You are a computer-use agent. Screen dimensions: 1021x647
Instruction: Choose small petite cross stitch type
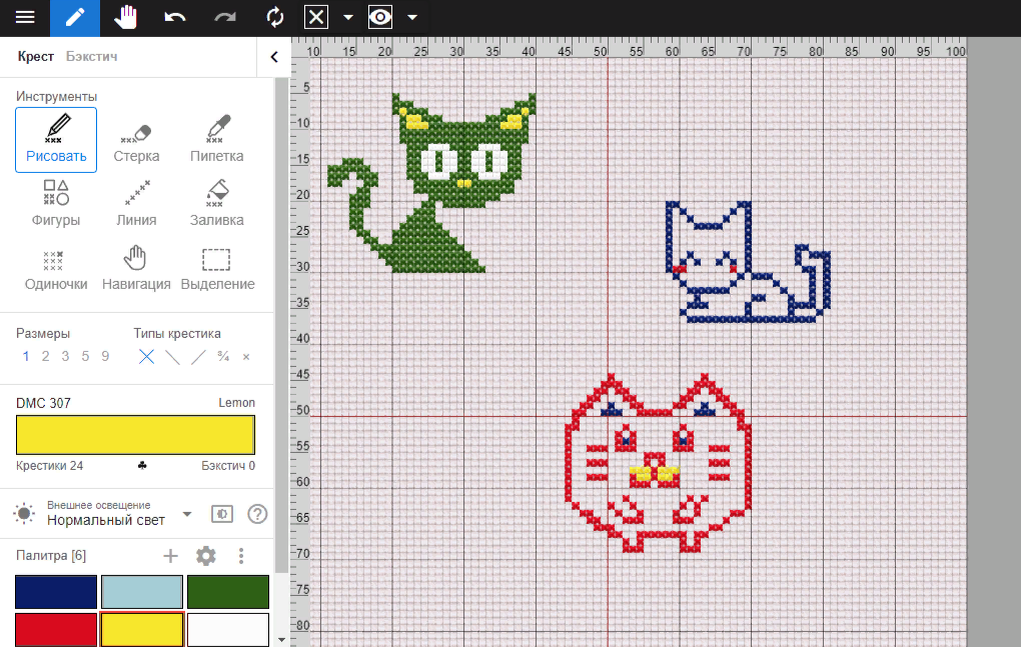[x=246, y=357]
